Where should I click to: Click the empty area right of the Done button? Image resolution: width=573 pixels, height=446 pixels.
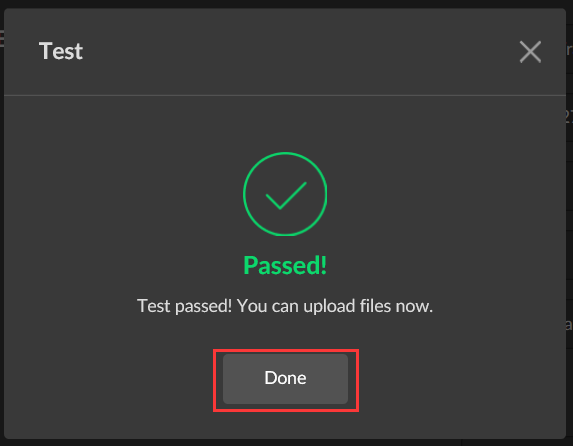pyautogui.click(x=462, y=379)
